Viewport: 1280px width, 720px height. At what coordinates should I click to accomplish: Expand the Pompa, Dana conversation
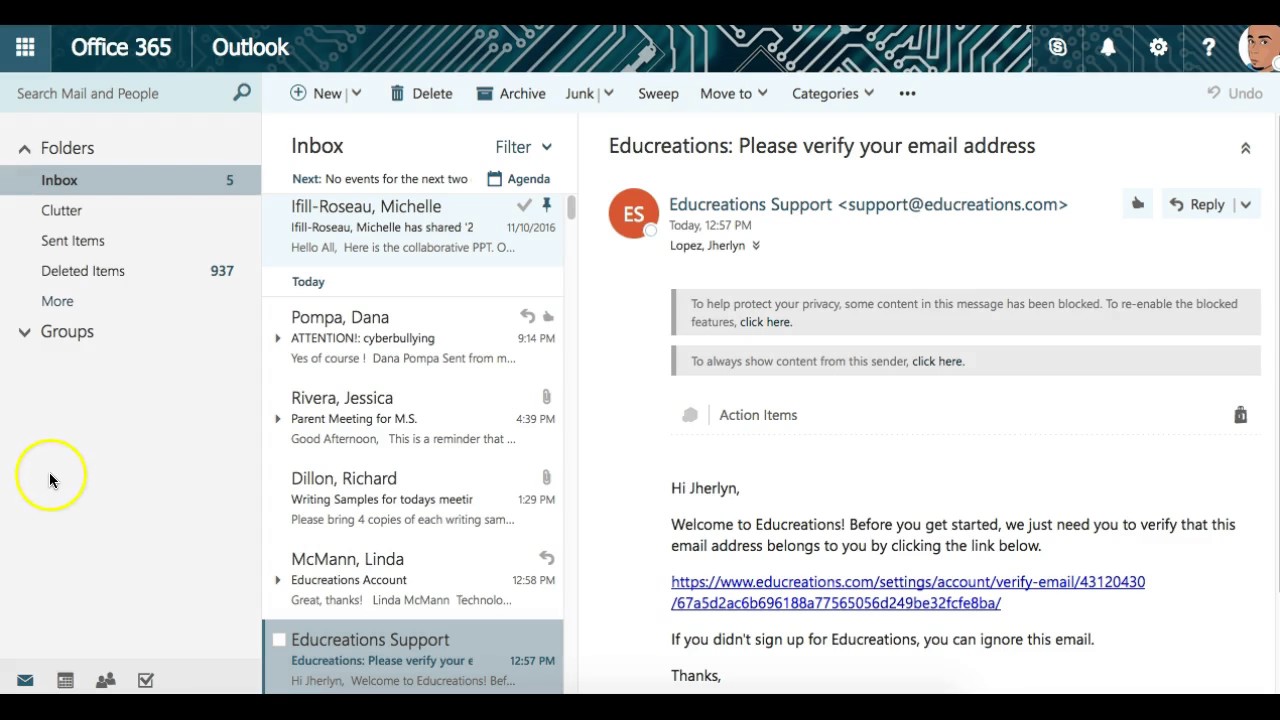(278, 338)
